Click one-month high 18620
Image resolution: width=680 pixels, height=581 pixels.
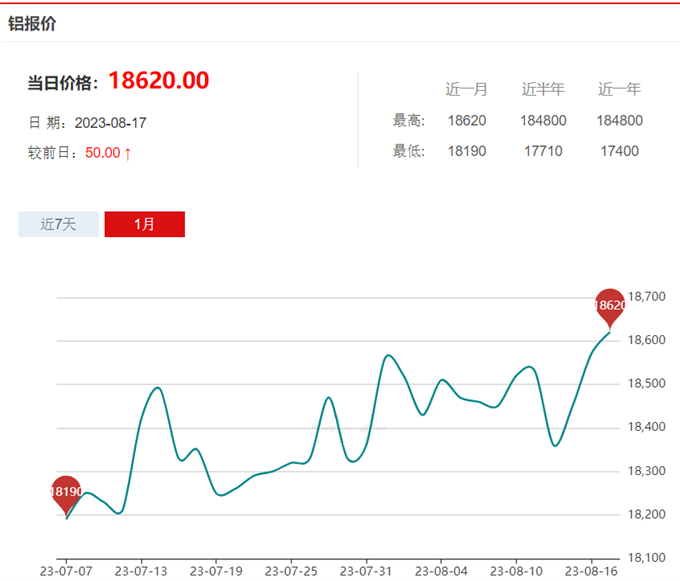(x=467, y=121)
